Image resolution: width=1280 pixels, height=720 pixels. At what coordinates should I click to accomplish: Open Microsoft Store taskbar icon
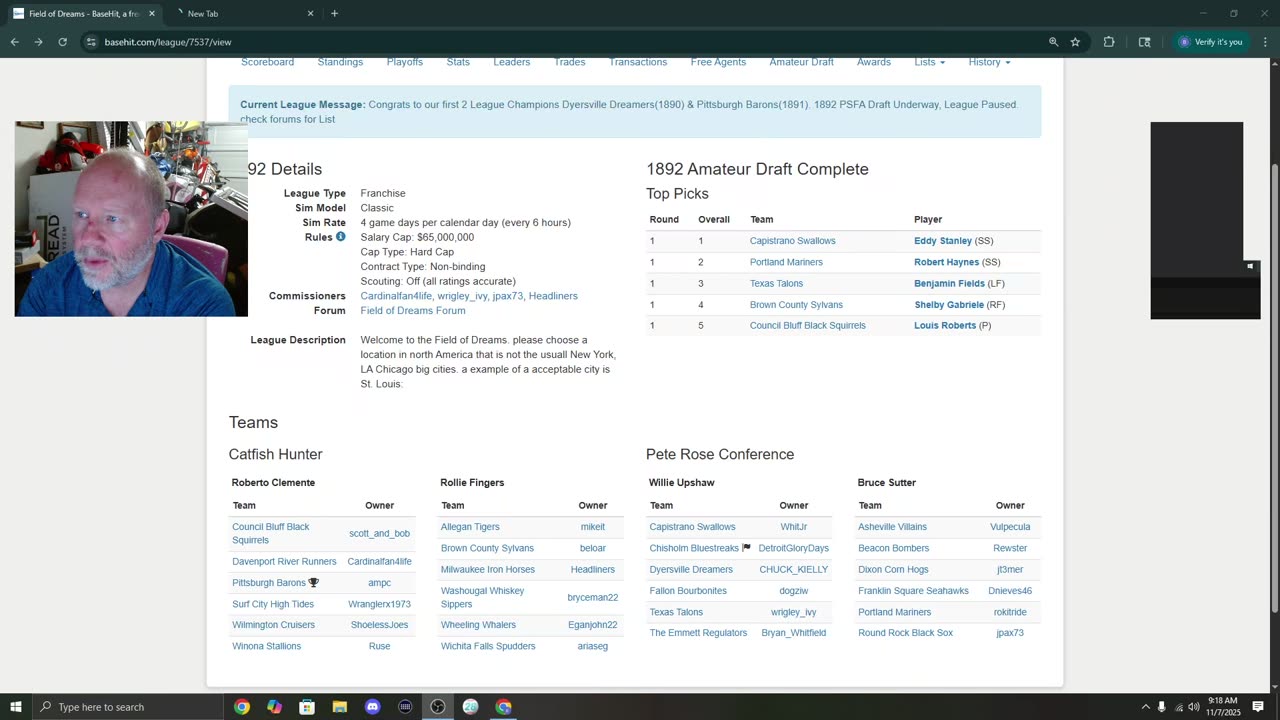click(307, 707)
